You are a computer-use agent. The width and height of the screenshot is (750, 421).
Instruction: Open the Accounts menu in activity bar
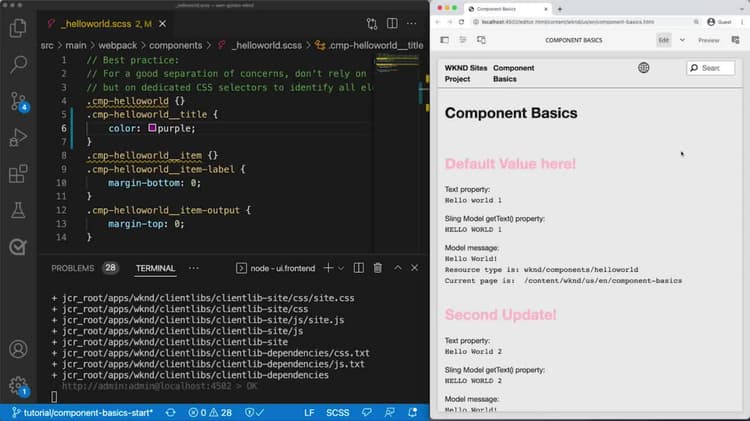click(18, 349)
